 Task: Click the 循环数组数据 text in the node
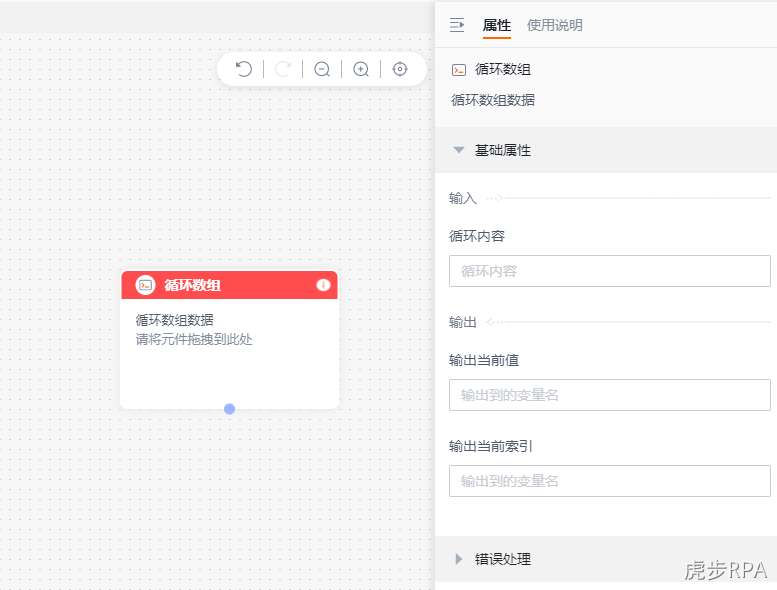(x=174, y=320)
